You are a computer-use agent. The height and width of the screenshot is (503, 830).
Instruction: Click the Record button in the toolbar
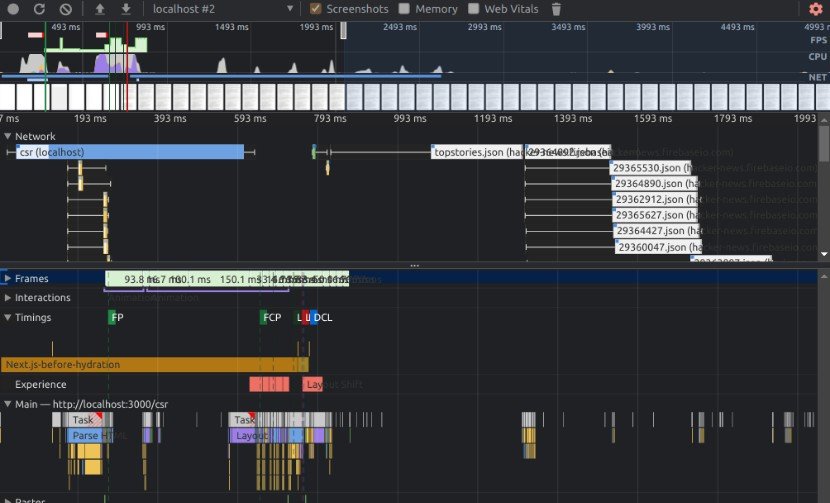click(x=12, y=9)
